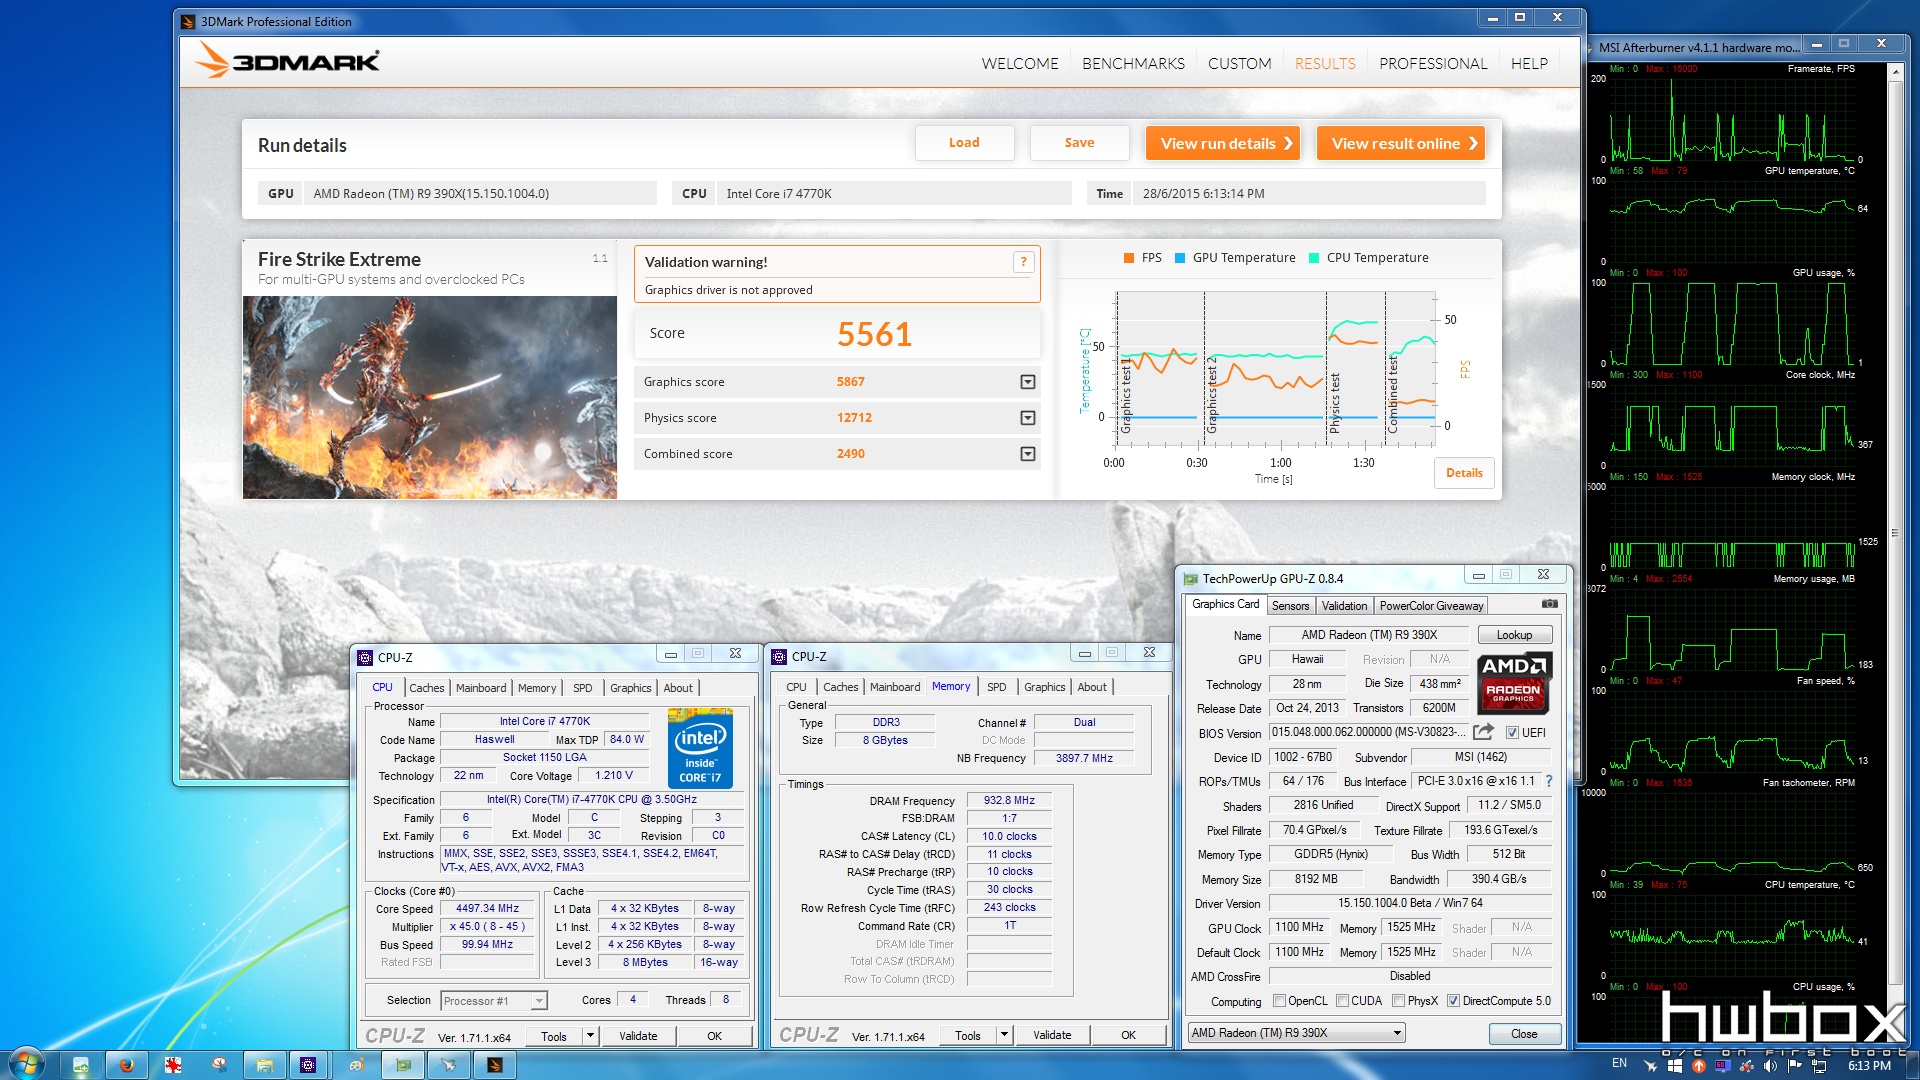Click the CPU-Z purple chip taskbar icon

(x=308, y=1065)
